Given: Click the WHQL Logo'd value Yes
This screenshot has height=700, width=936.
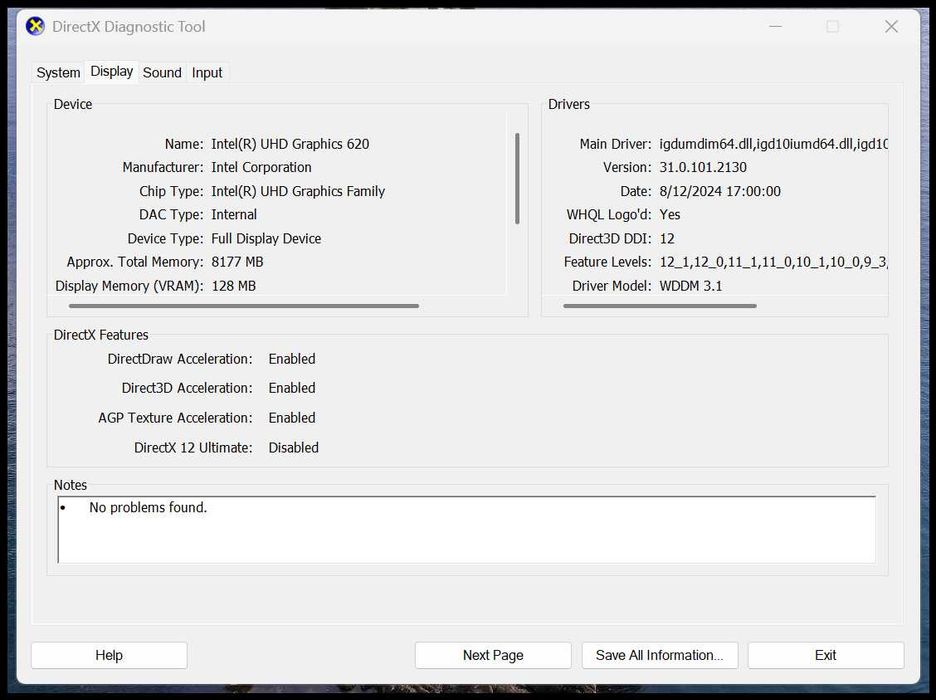Looking at the screenshot, I should 670,214.
